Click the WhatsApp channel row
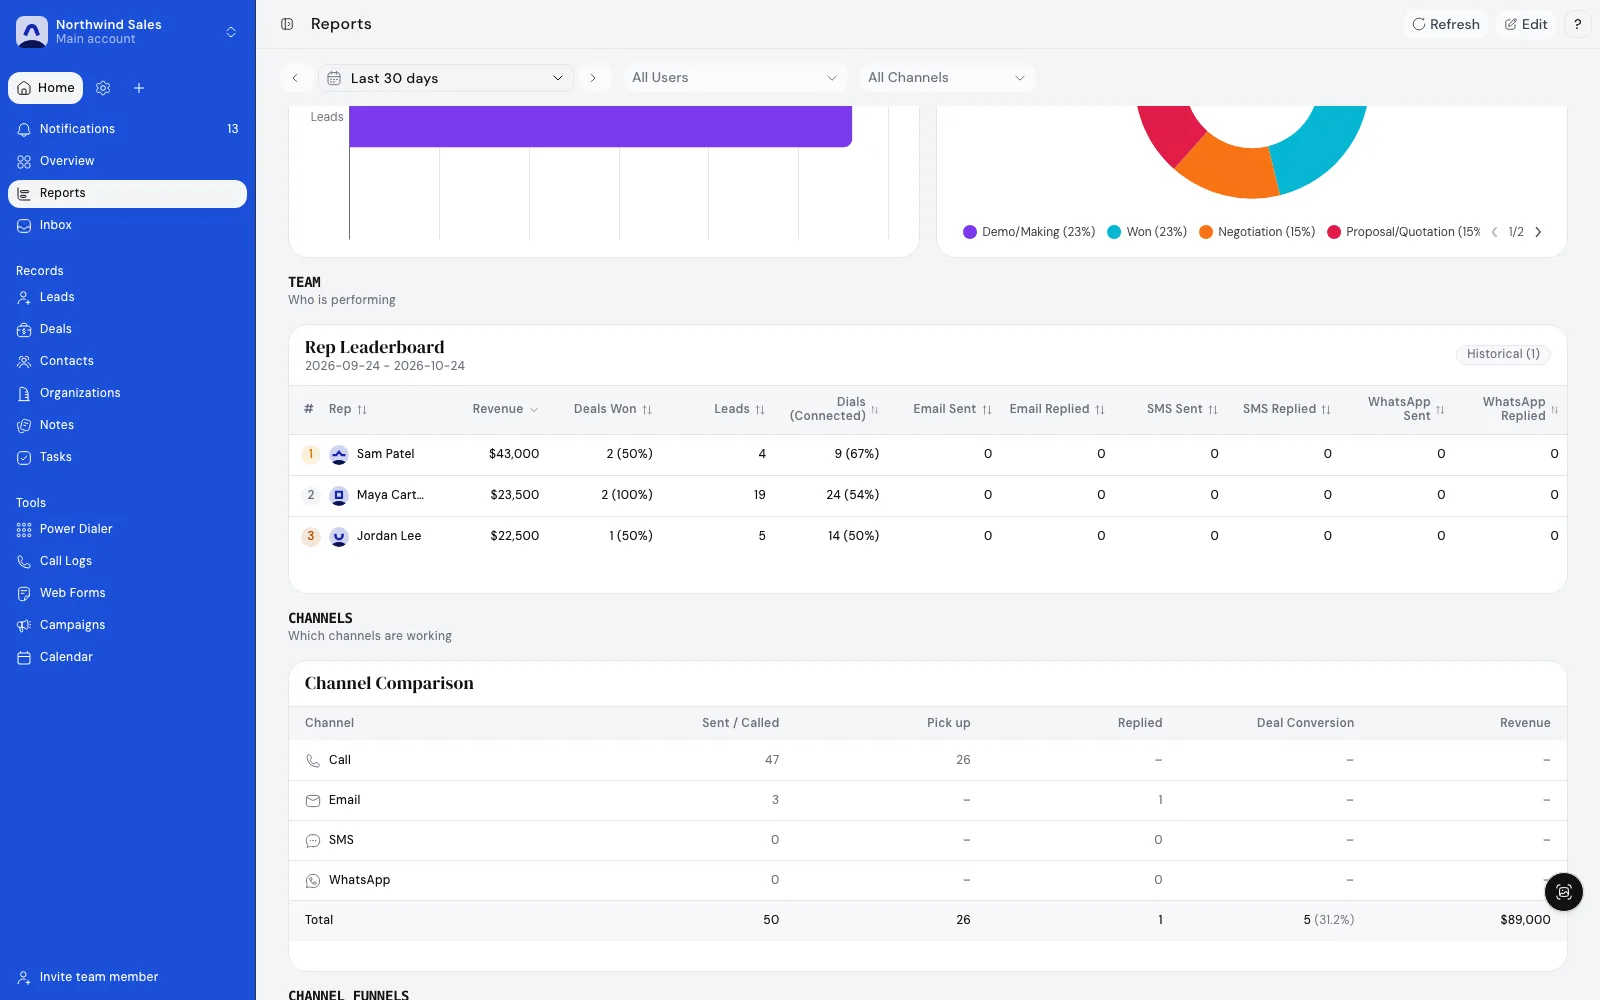Screen dimensions: 1600x1000 928,880
